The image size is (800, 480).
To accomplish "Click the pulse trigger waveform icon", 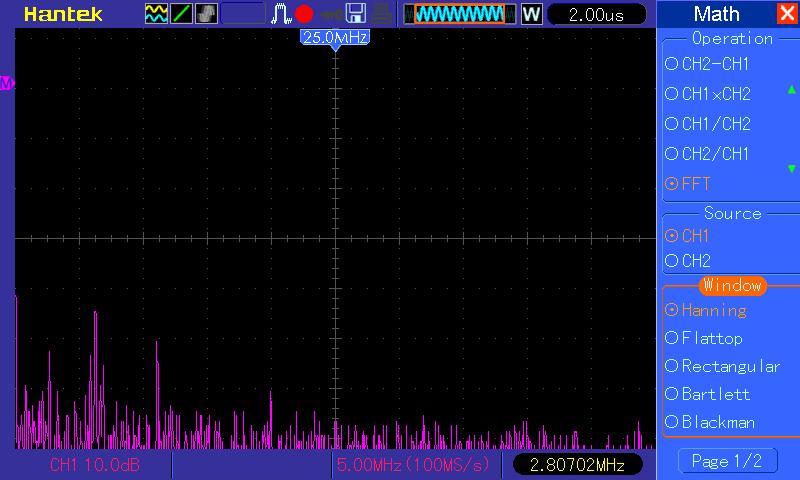I will pyautogui.click(x=280, y=14).
